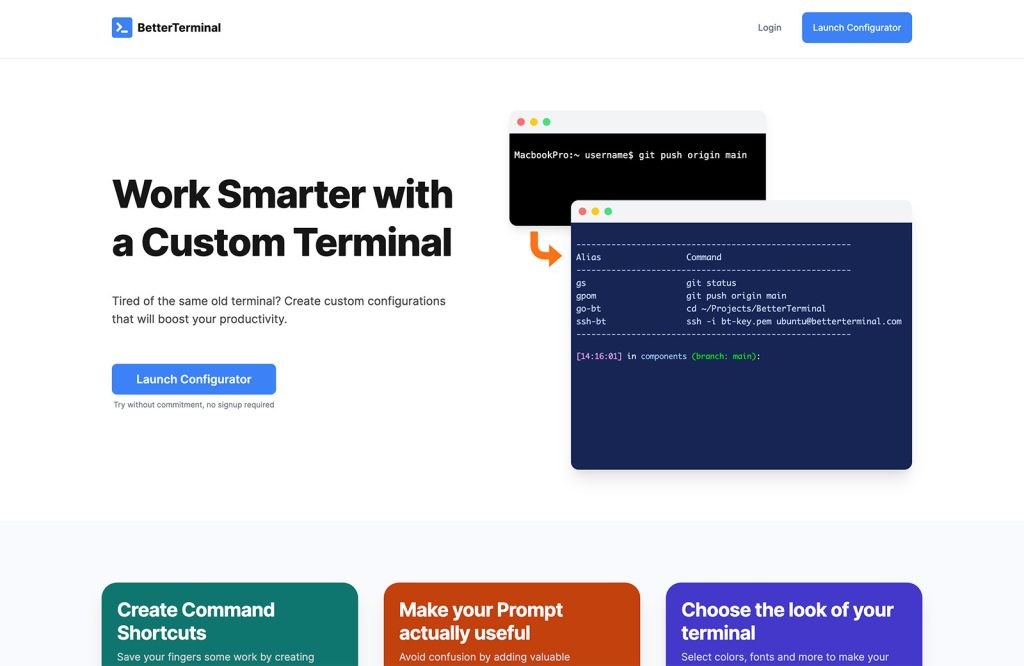Click the green dot on the black terminal window

547,122
